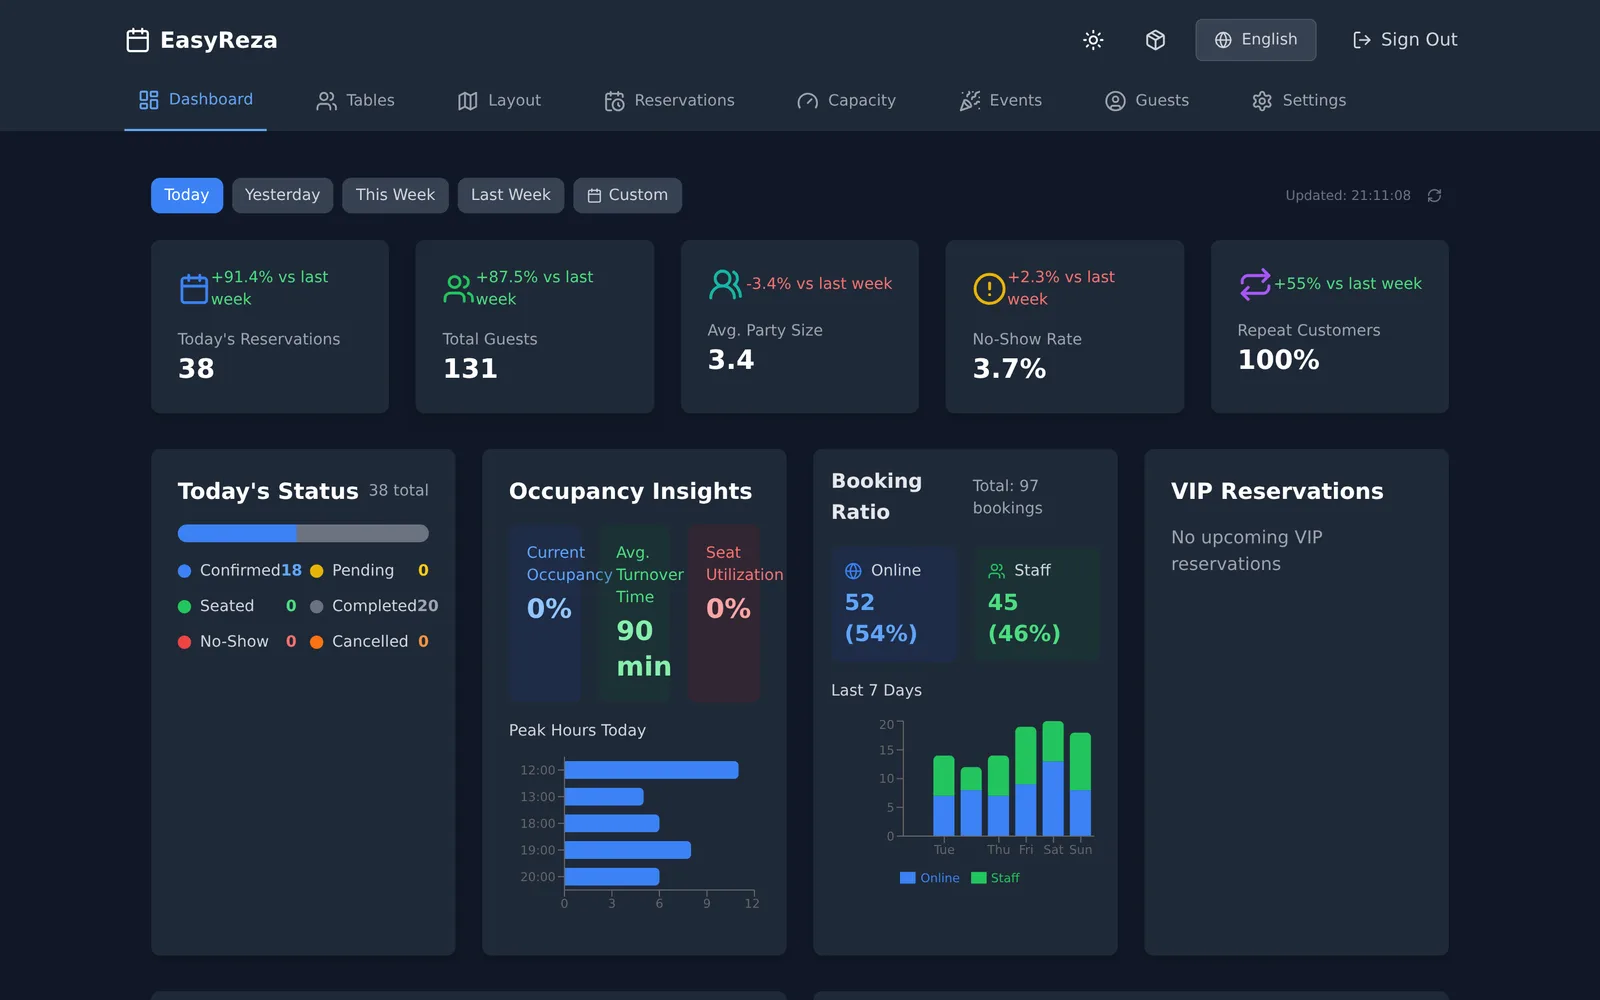Click the Events party popper icon
The width and height of the screenshot is (1600, 1000).
coord(970,101)
